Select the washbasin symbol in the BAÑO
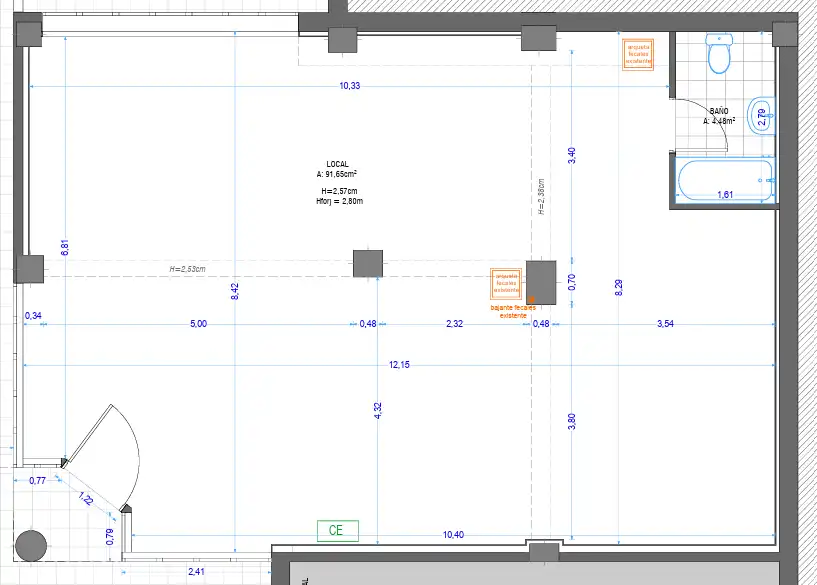This screenshot has width=817, height=585. coord(761,116)
